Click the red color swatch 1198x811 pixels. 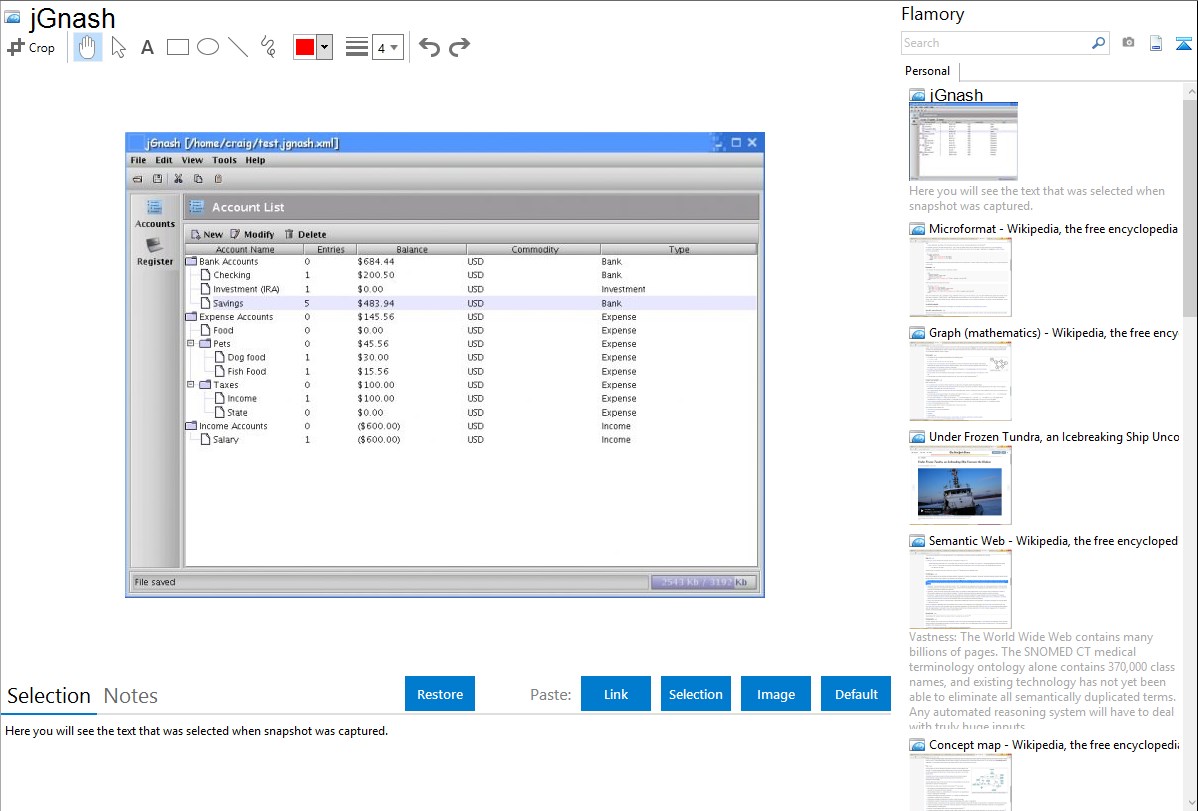click(305, 47)
